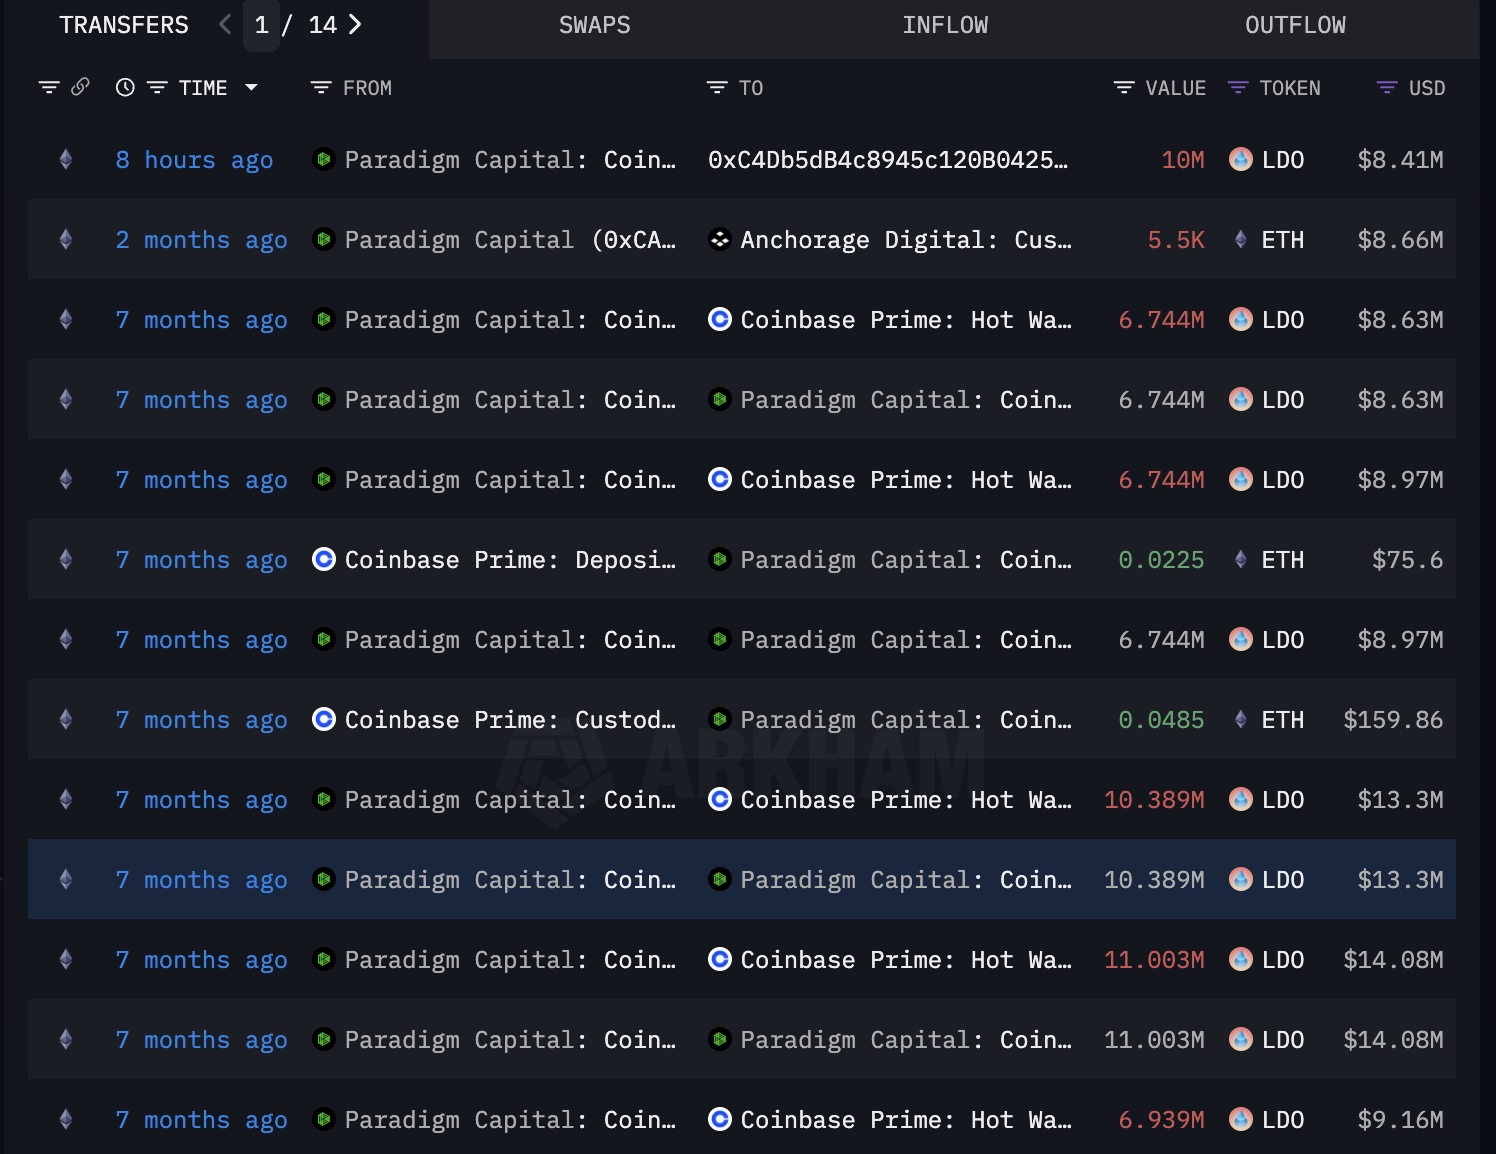This screenshot has height=1154, width=1496.
Task: Click the page number field showing 1
Action: [262, 25]
